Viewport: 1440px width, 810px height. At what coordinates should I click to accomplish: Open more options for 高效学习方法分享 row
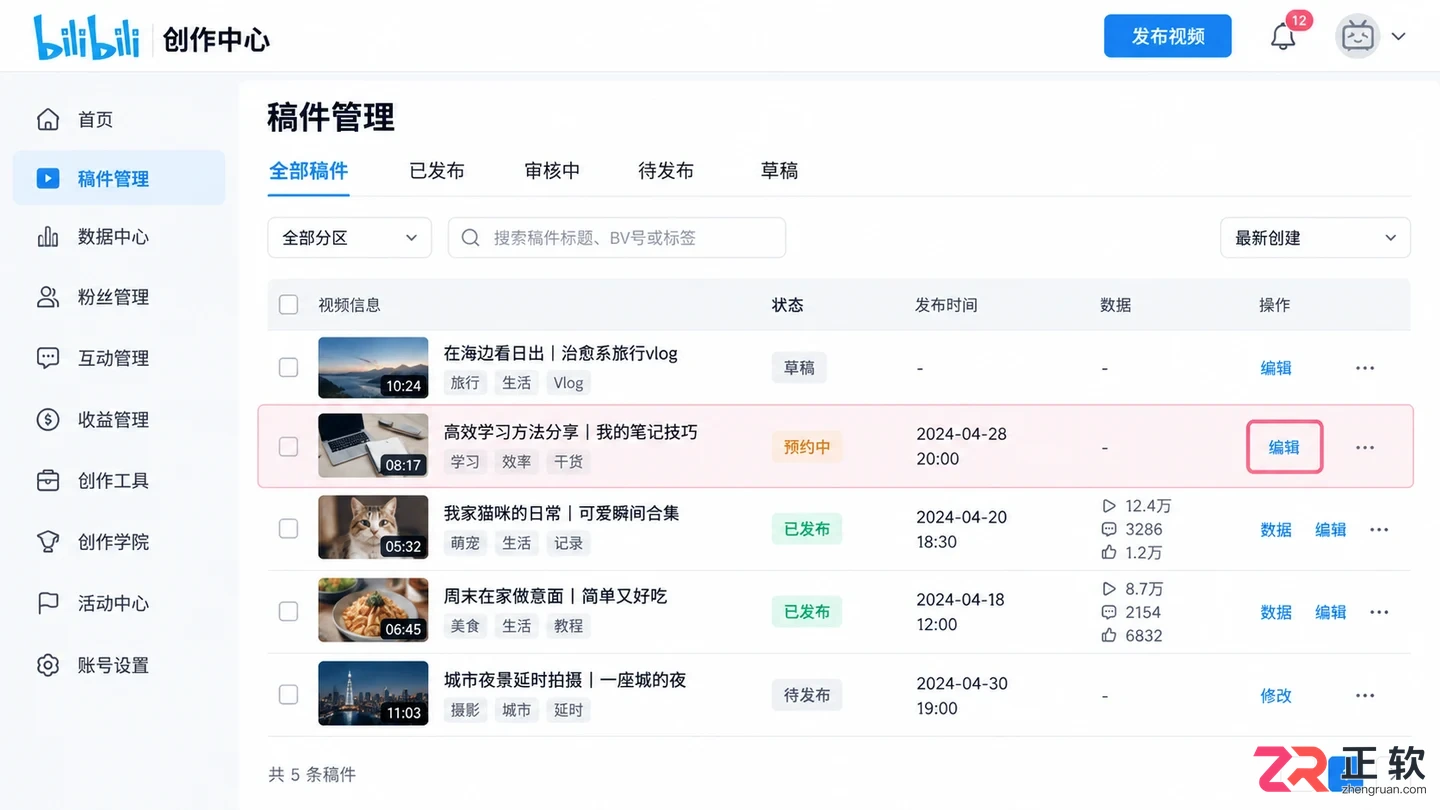1365,448
